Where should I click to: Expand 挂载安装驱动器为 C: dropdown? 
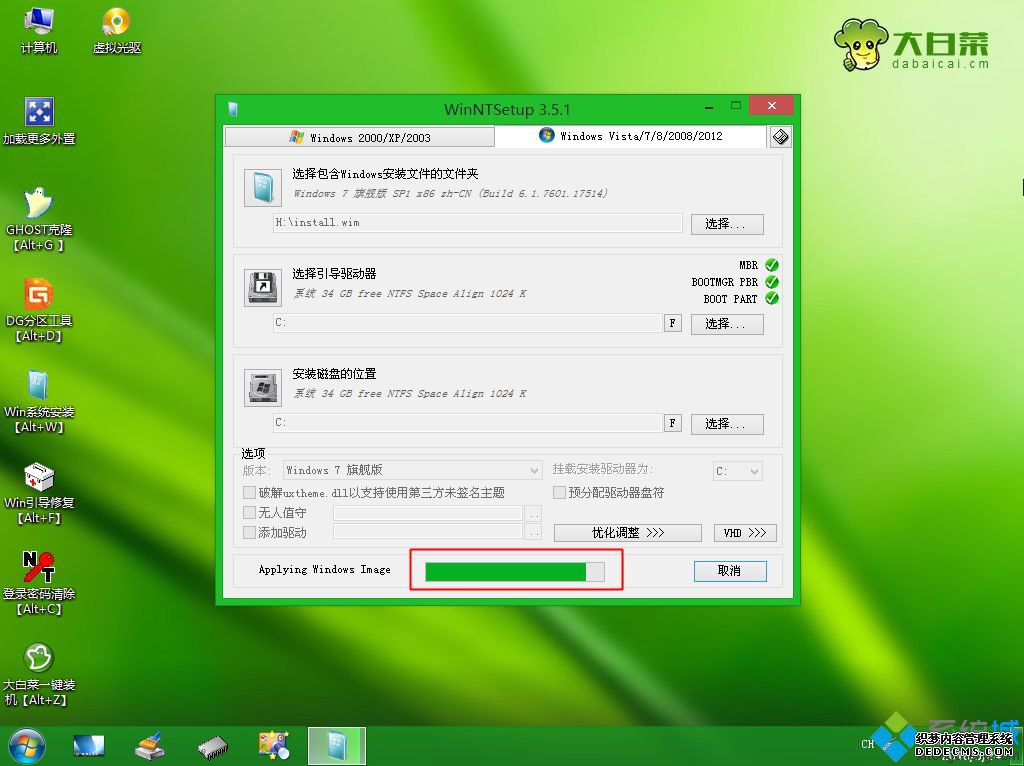tap(737, 471)
